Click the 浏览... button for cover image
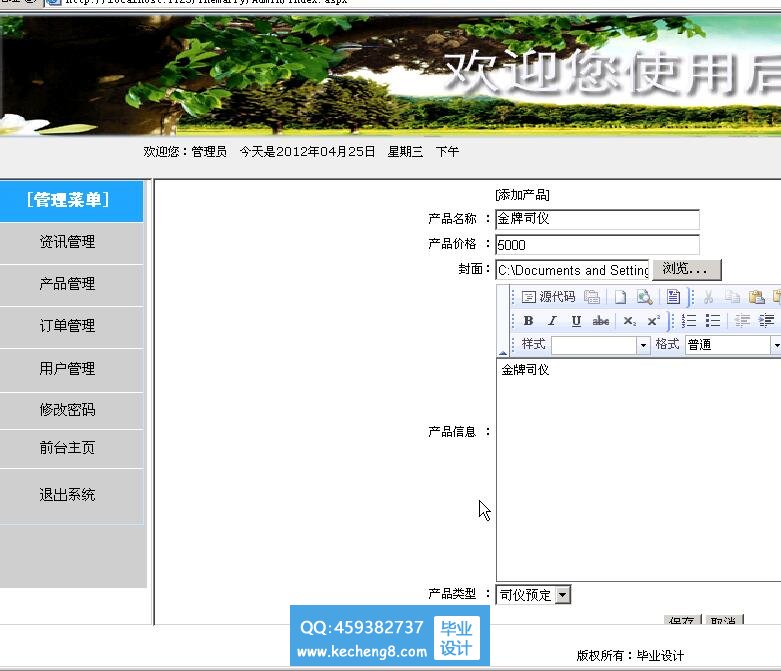 [x=686, y=269]
